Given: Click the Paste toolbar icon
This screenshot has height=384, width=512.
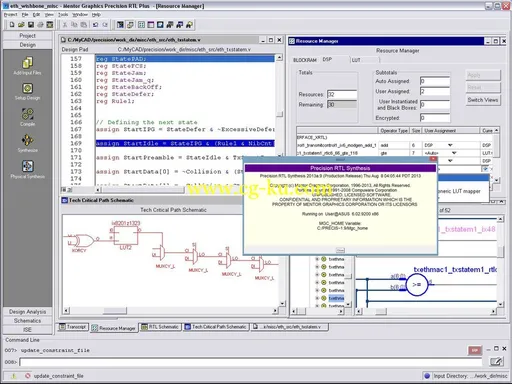Looking at the screenshot, I should point(84,25).
